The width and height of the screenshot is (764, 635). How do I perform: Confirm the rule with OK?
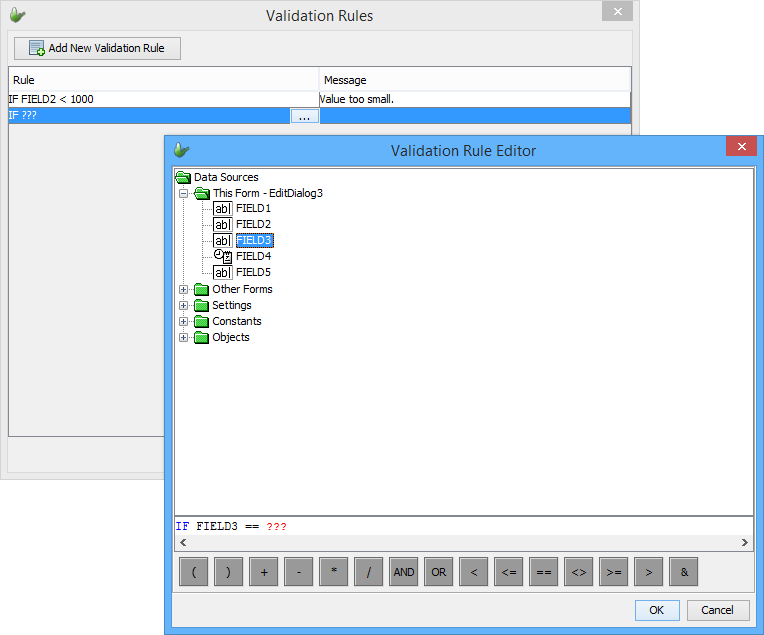coord(657,610)
